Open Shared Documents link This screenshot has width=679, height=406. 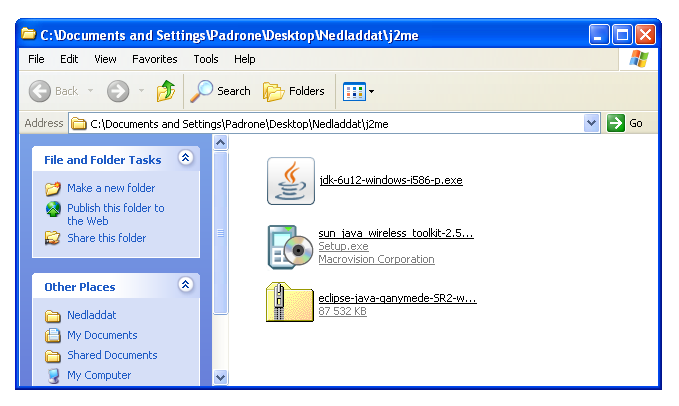112,355
